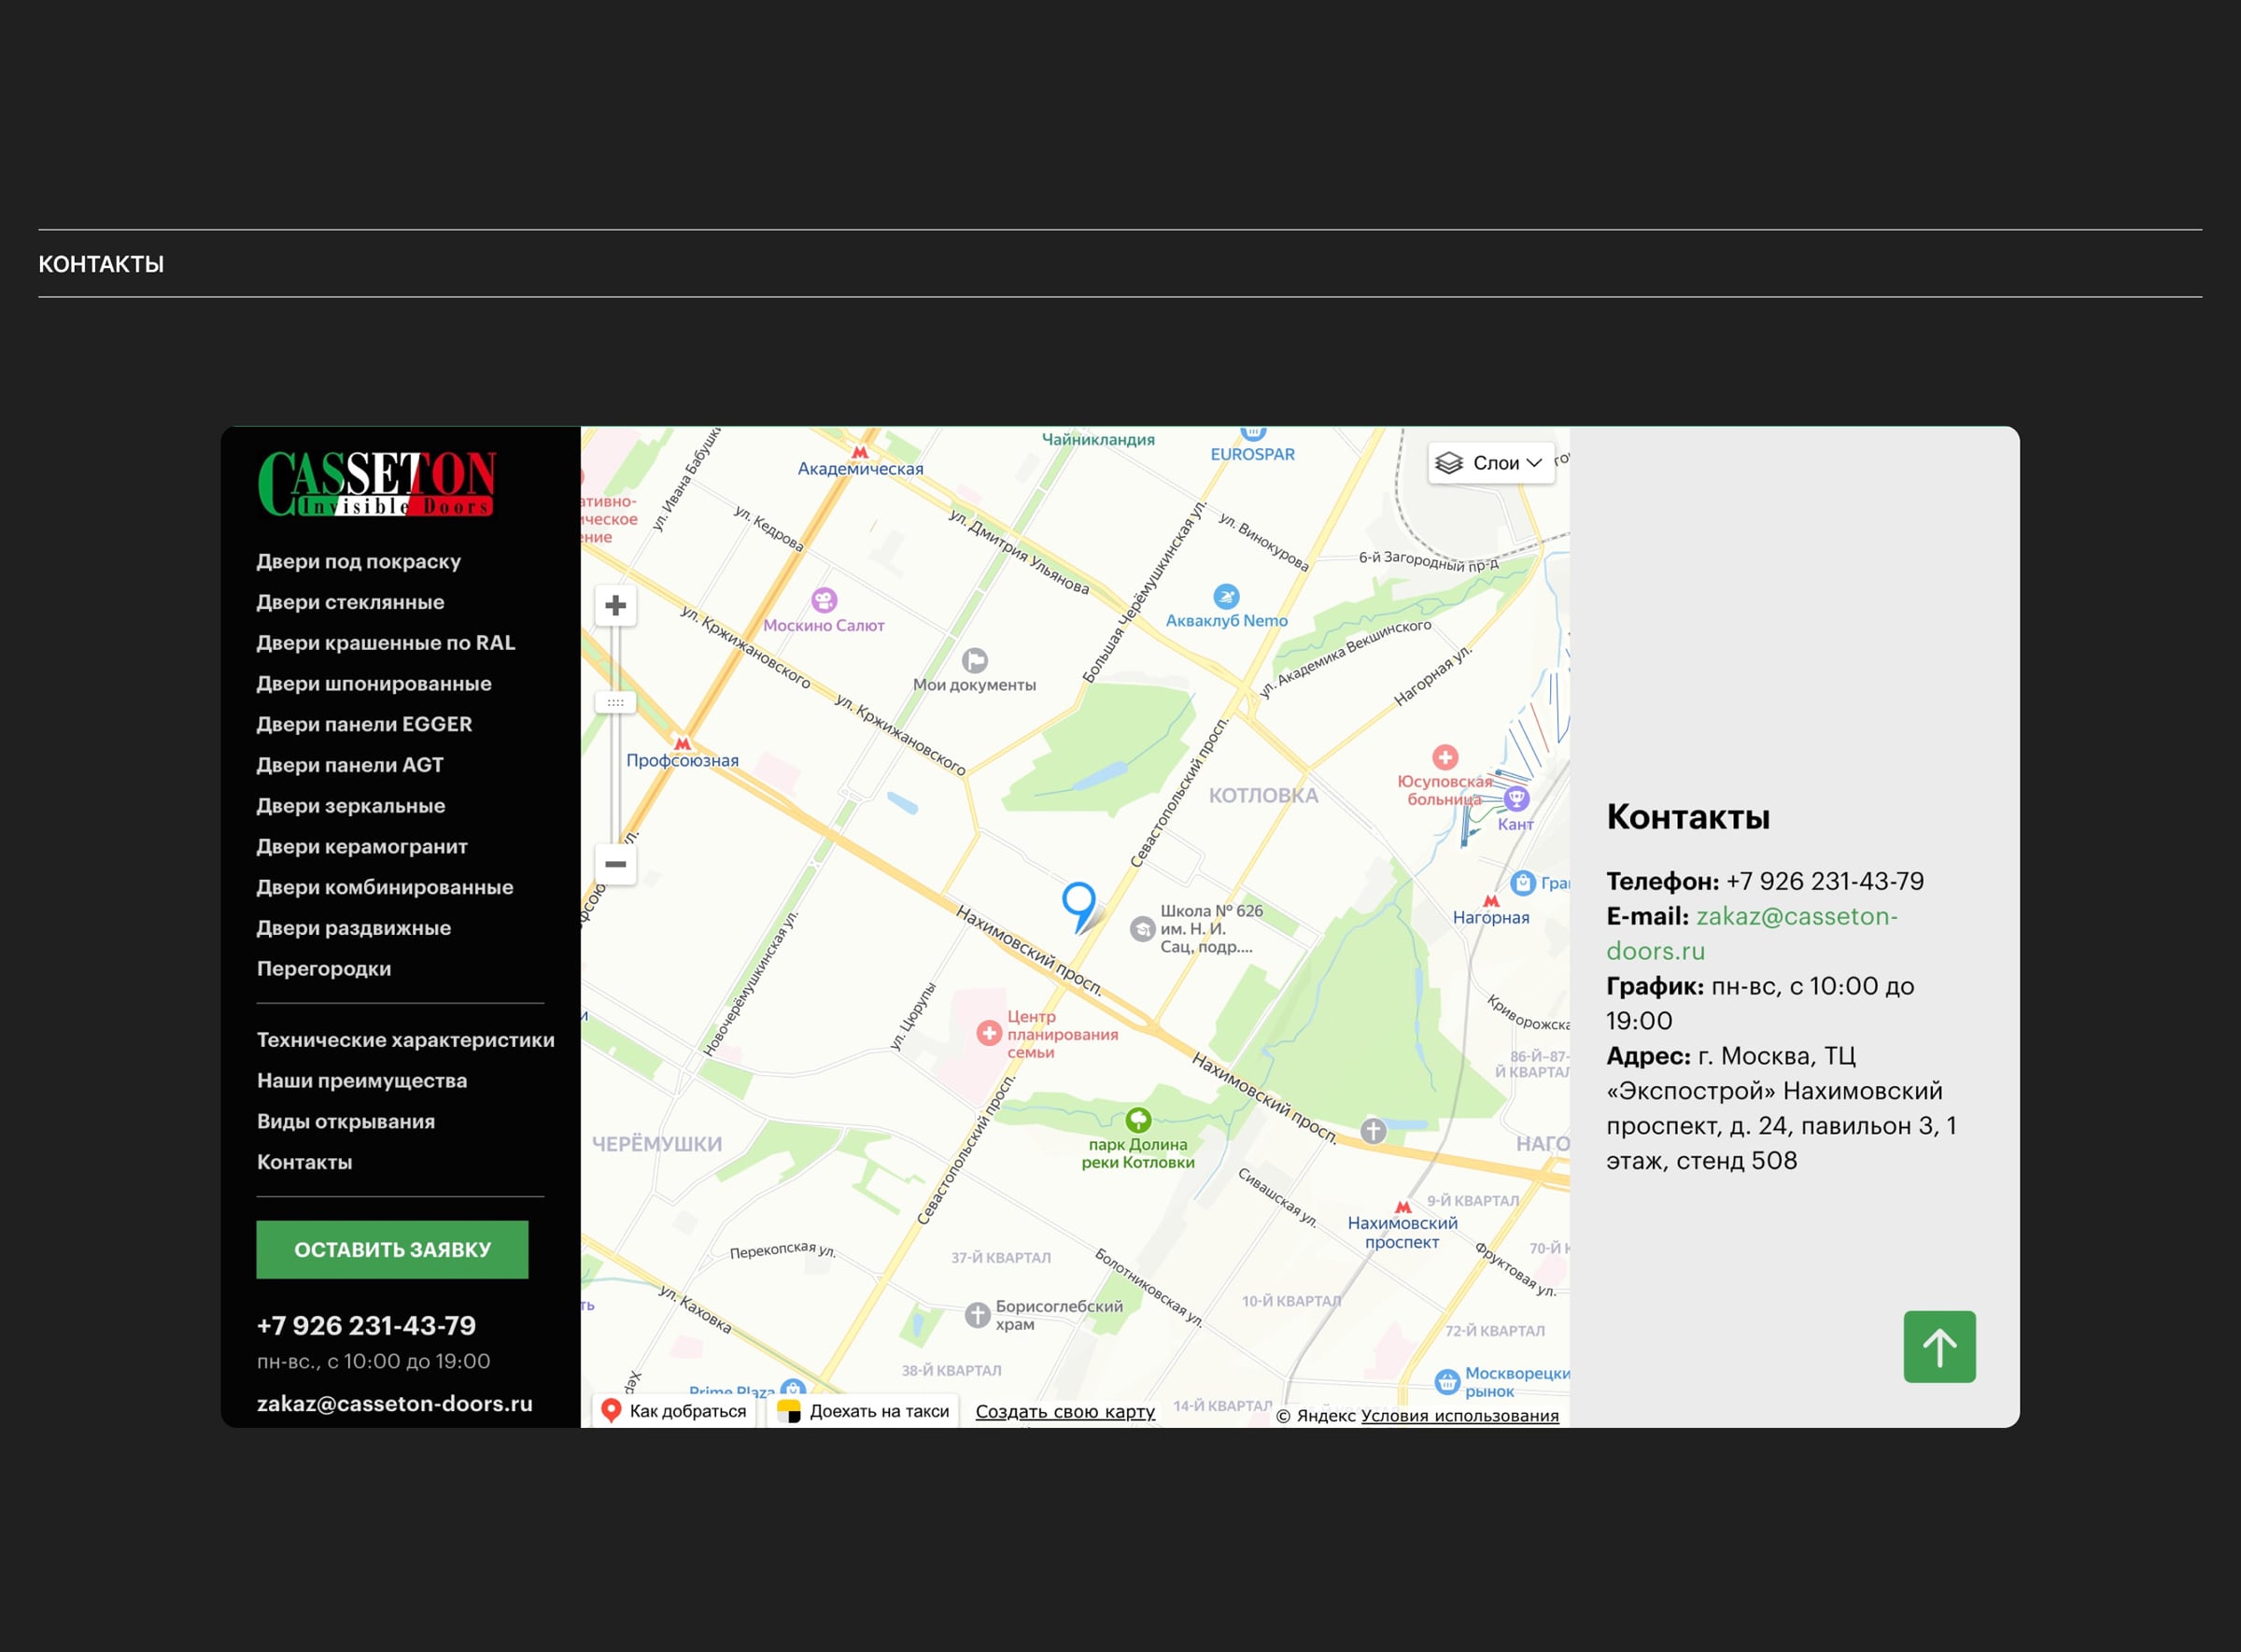
Task: Click the Акваклуб Nemo map icon
Action: point(1225,597)
